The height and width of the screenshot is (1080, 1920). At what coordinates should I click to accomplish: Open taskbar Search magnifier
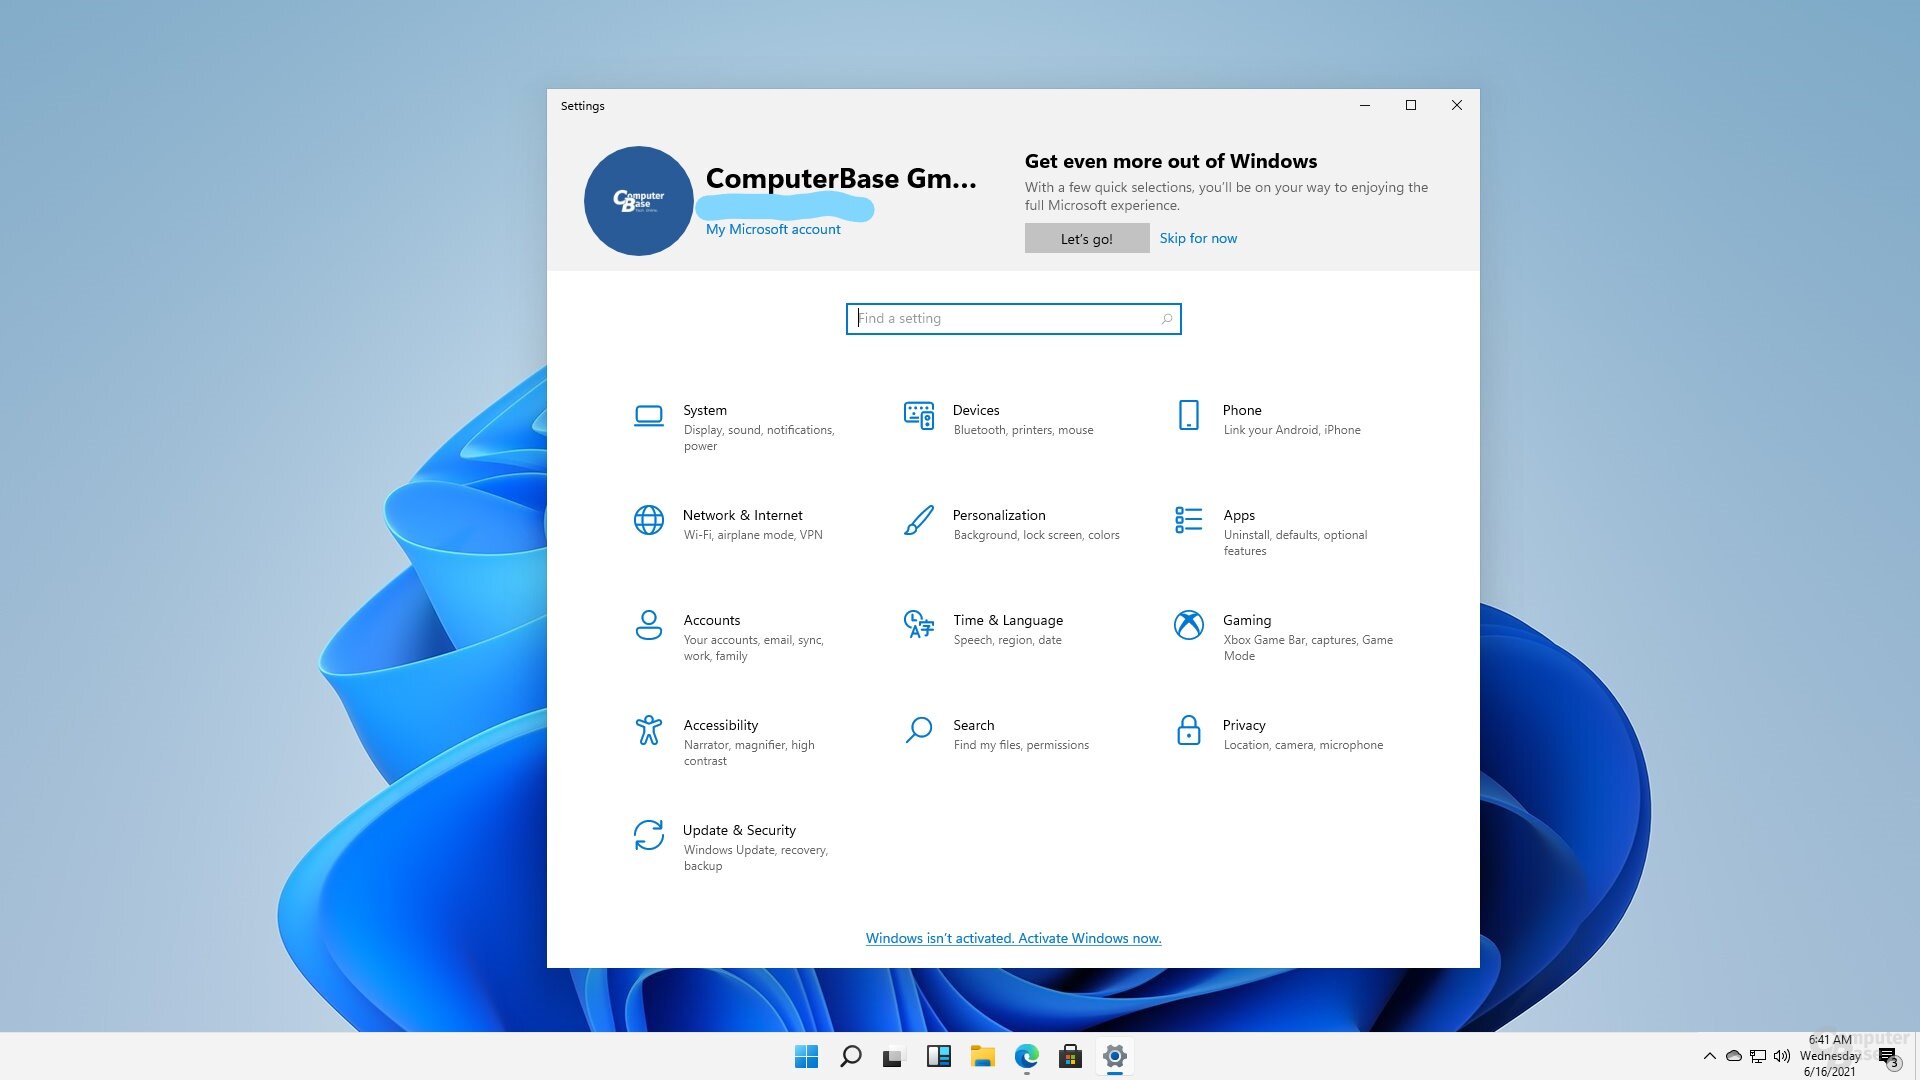850,1056
